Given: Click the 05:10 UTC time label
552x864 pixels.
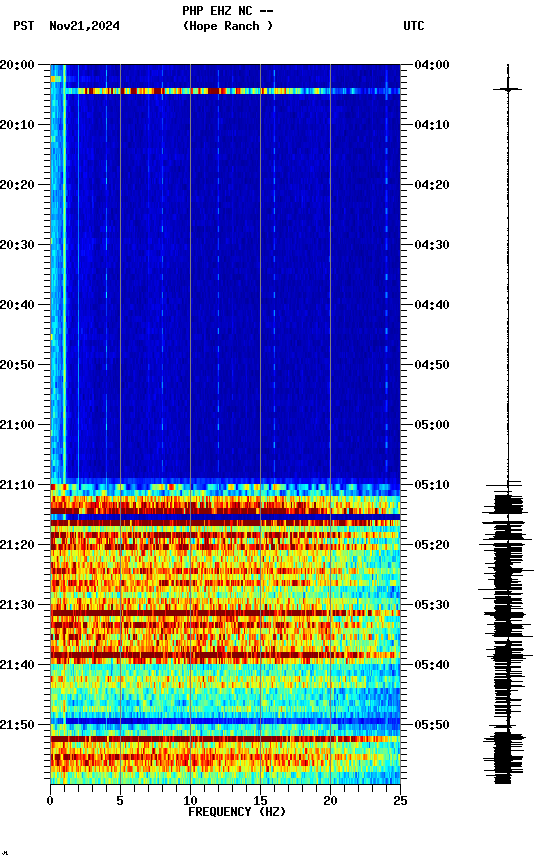Looking at the screenshot, I should [432, 485].
